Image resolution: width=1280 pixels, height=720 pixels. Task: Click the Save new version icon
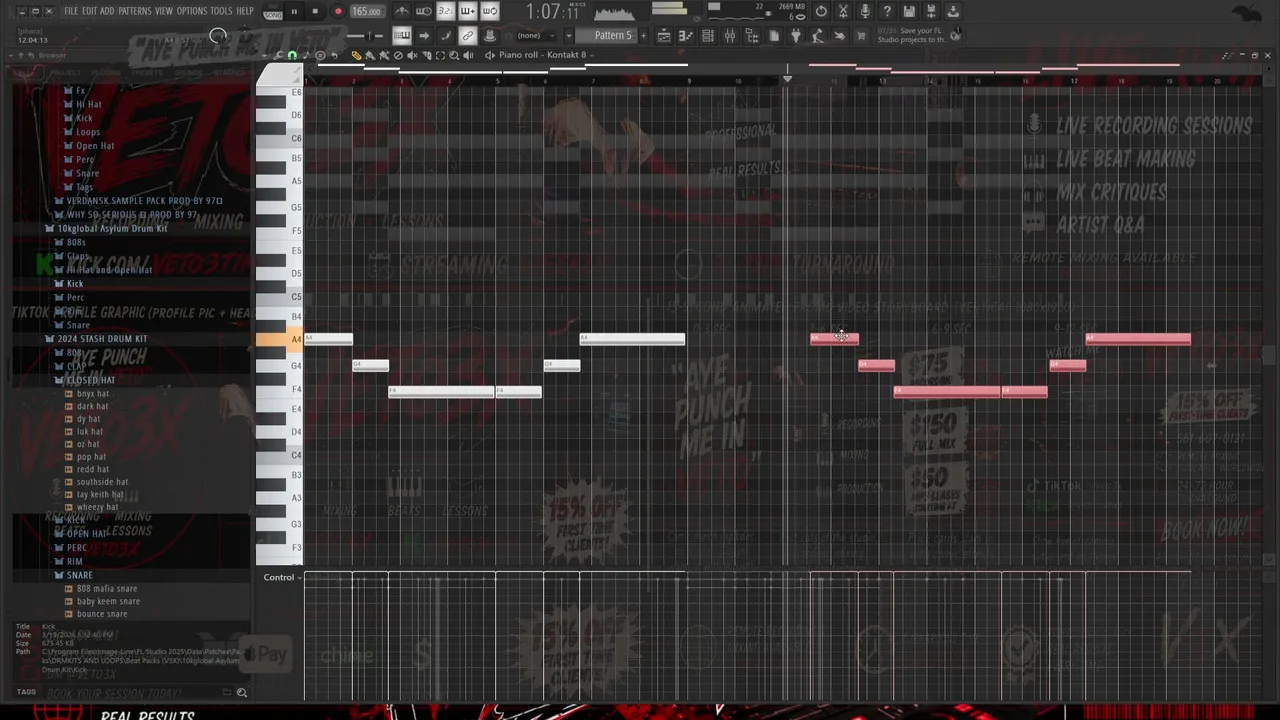click(931, 11)
